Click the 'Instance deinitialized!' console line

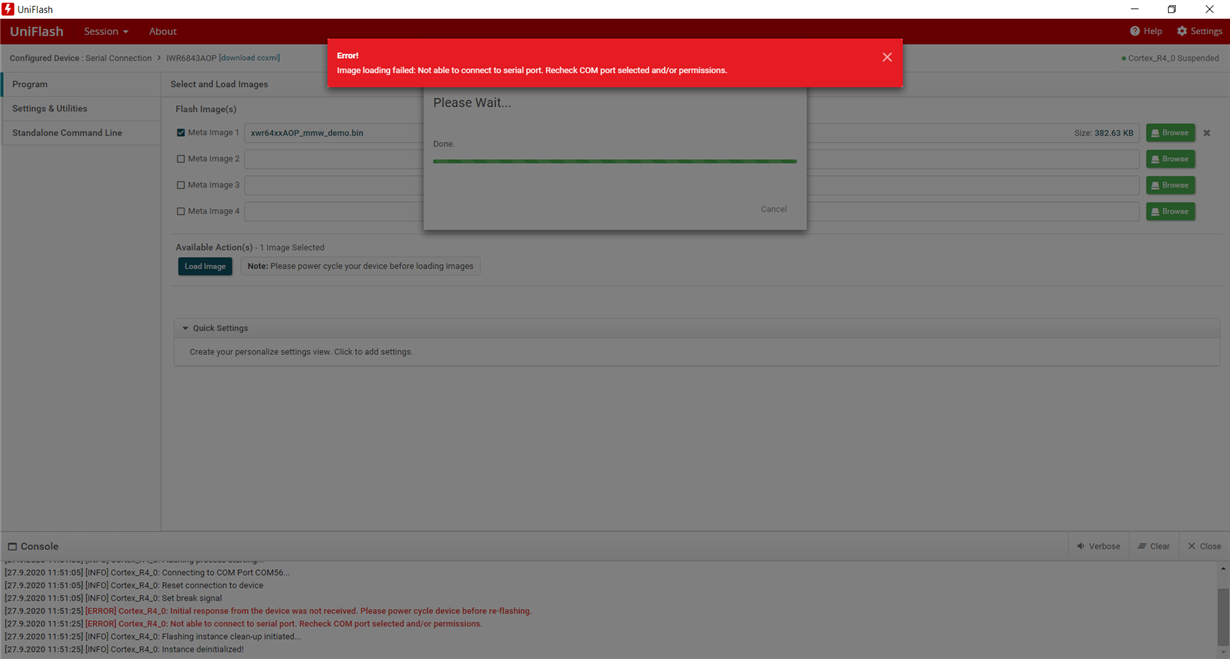click(x=124, y=649)
